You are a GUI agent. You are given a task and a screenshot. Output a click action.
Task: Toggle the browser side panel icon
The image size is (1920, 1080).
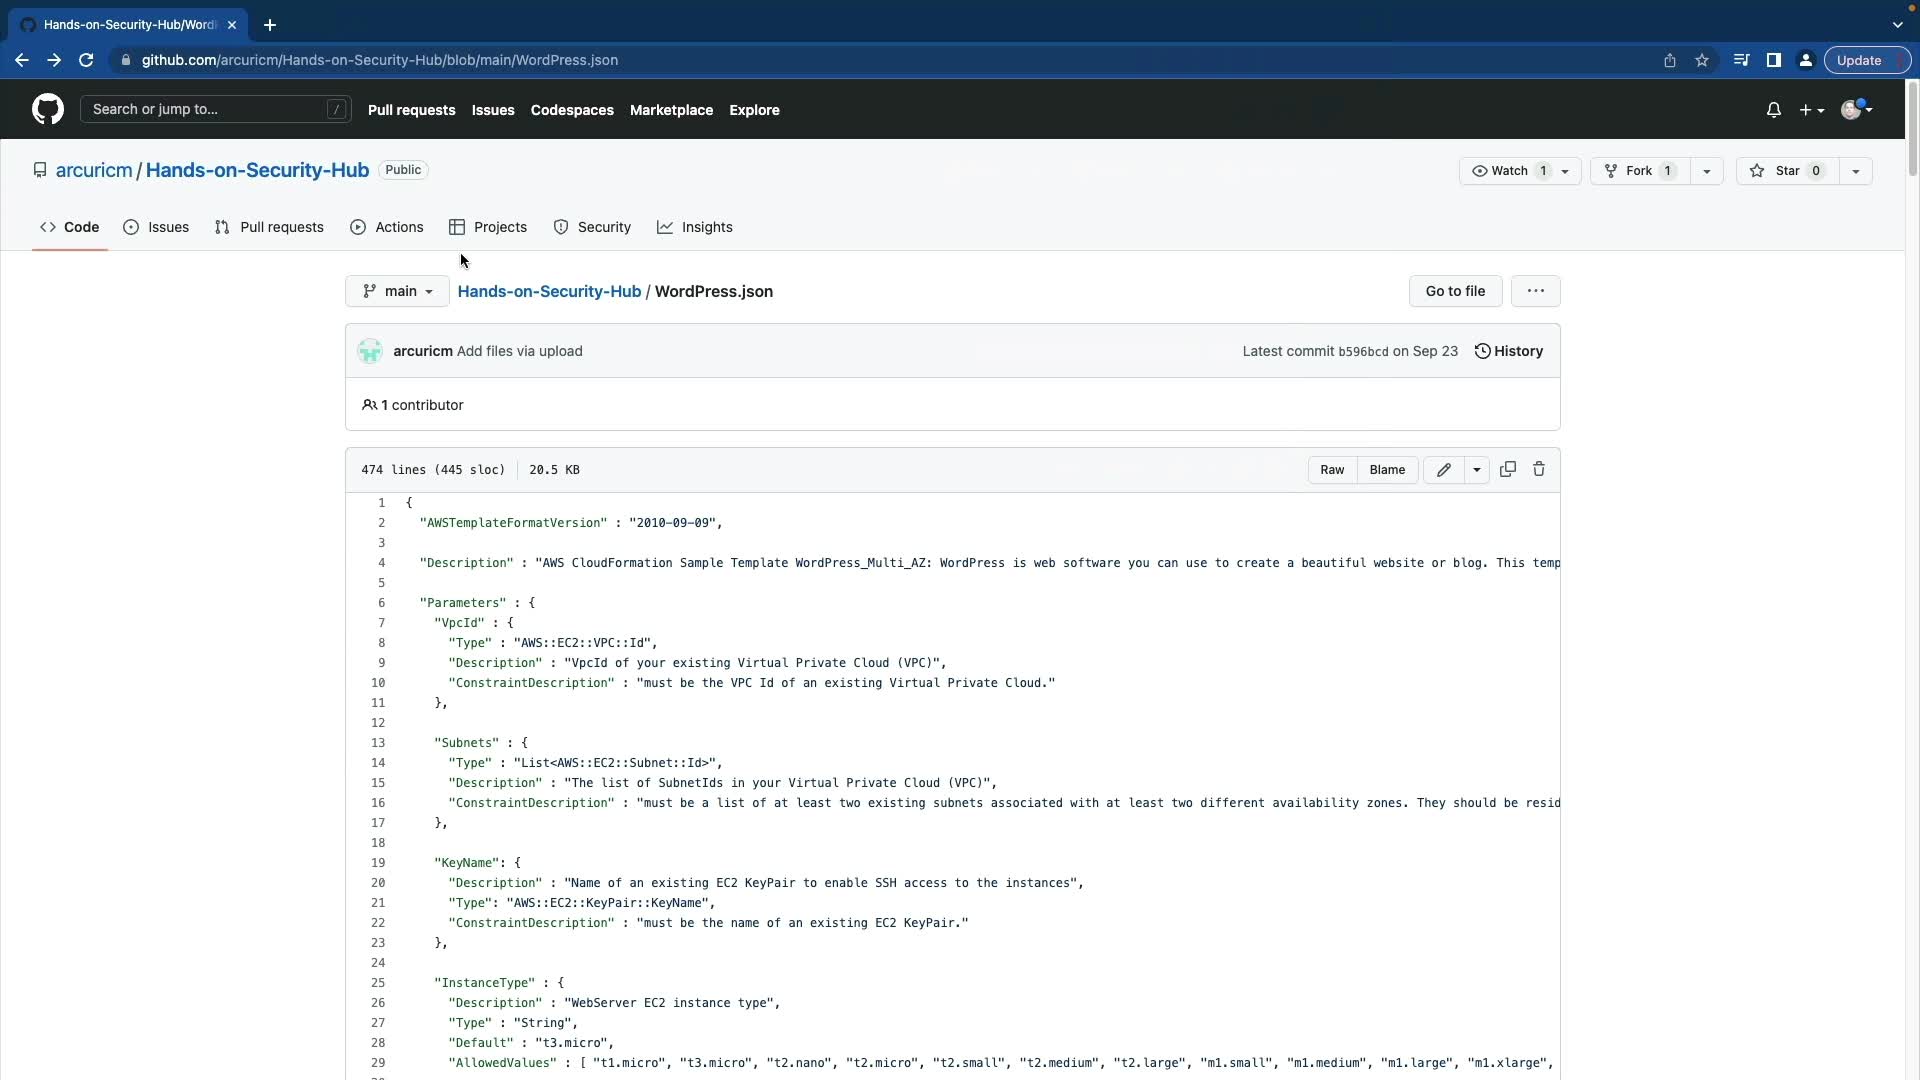tap(1773, 60)
